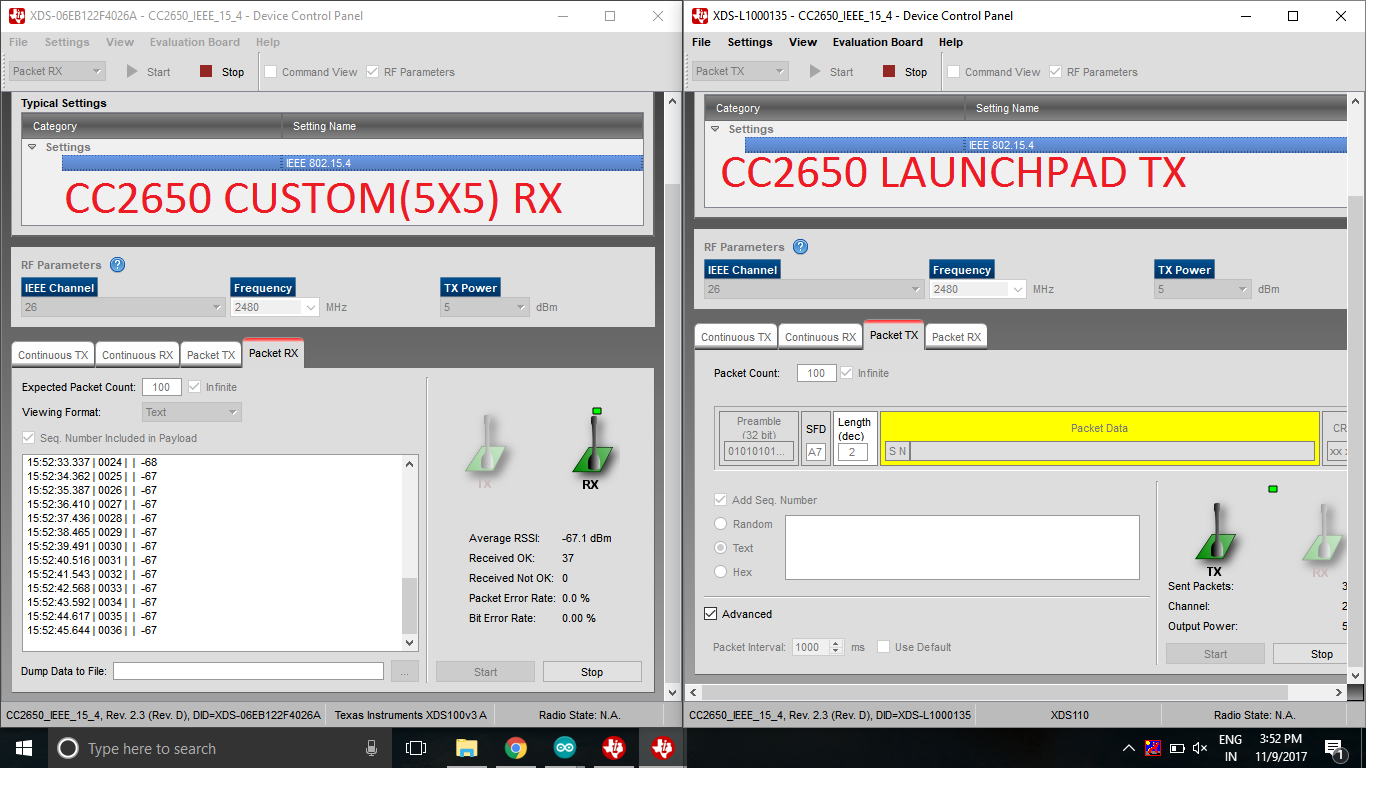Click the Cortana microphone icon

[x=371, y=748]
